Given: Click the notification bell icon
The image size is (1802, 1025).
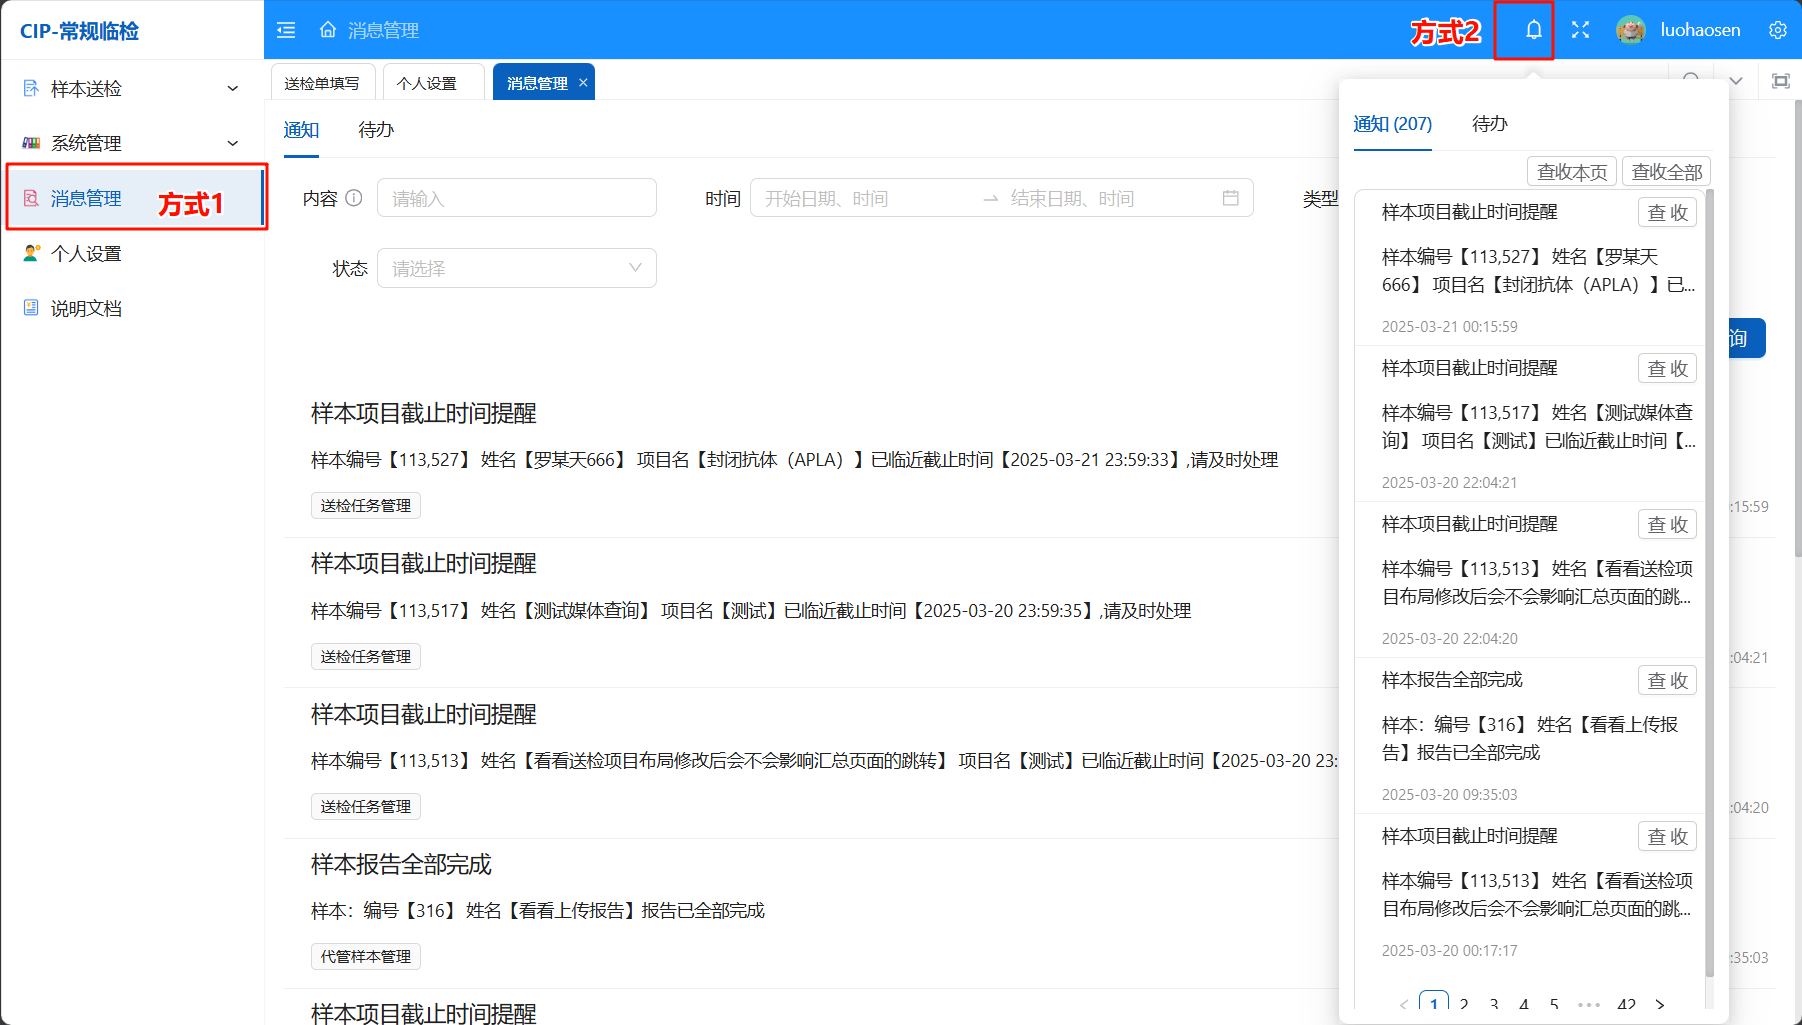Looking at the screenshot, I should (1532, 30).
